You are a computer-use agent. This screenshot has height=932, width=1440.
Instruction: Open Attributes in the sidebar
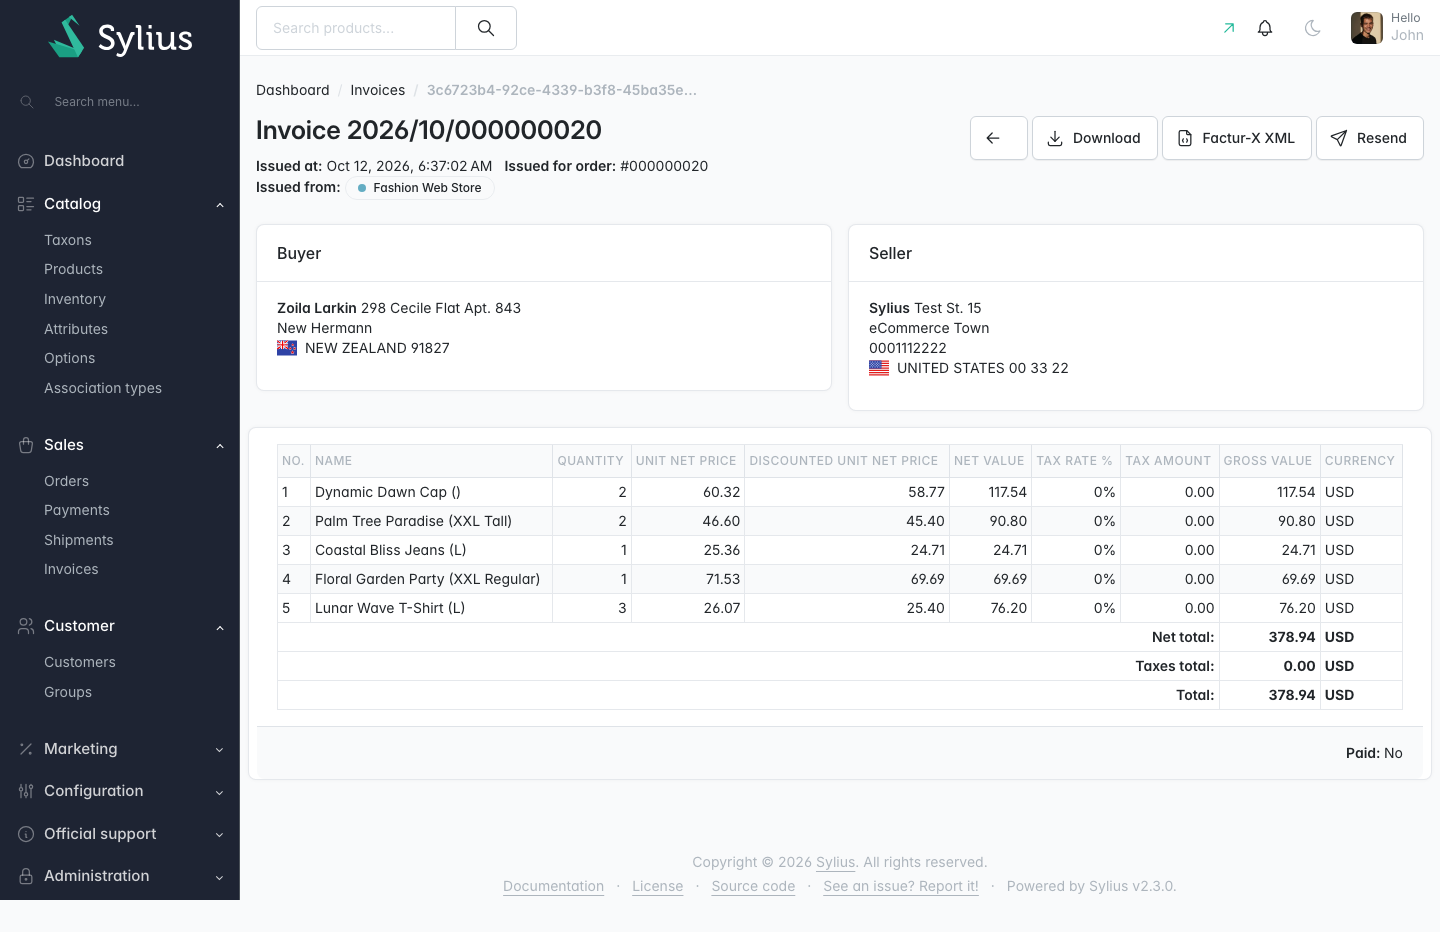[x=76, y=329]
